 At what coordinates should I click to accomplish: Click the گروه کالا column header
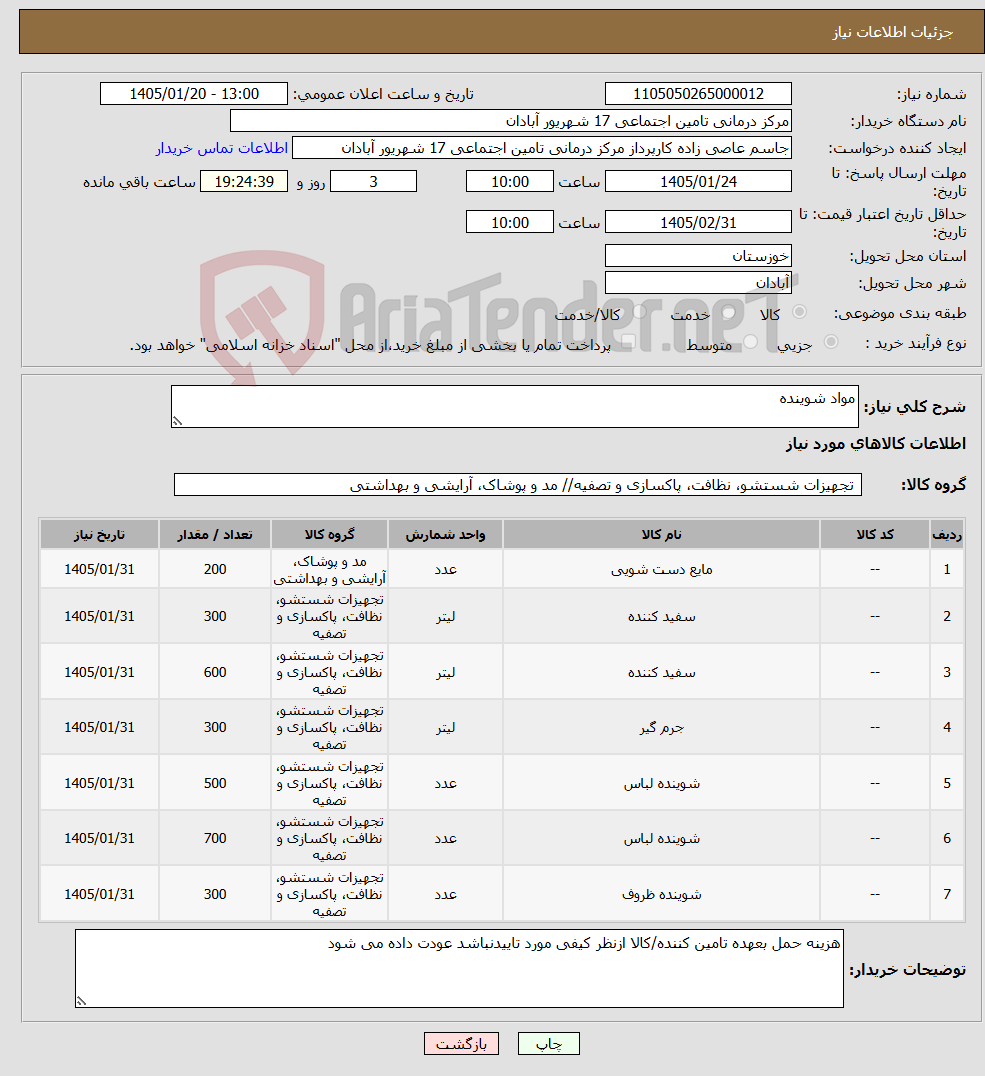[x=329, y=535]
